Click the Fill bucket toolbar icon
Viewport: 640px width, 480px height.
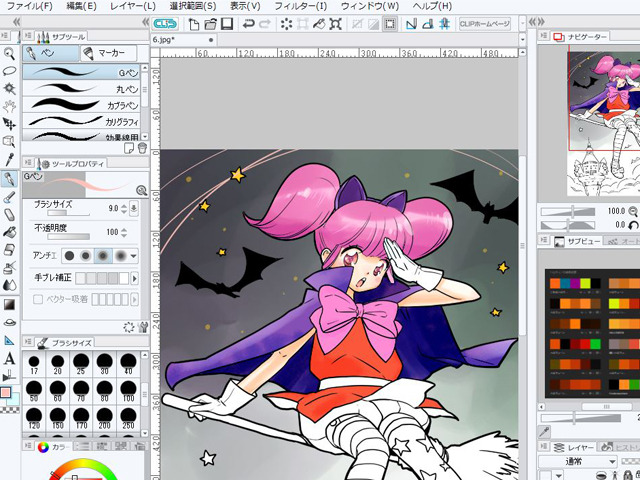[319, 24]
